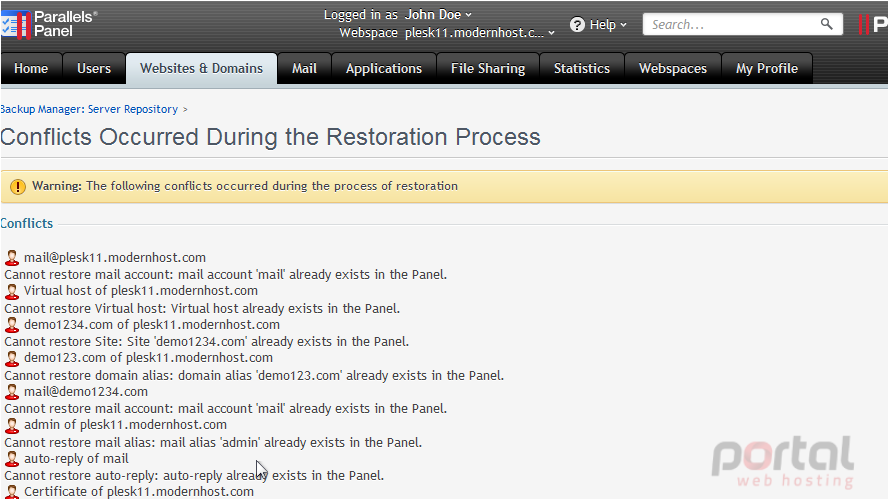Follow the Backup Manager: Server Repository breadcrumb

coord(89,109)
